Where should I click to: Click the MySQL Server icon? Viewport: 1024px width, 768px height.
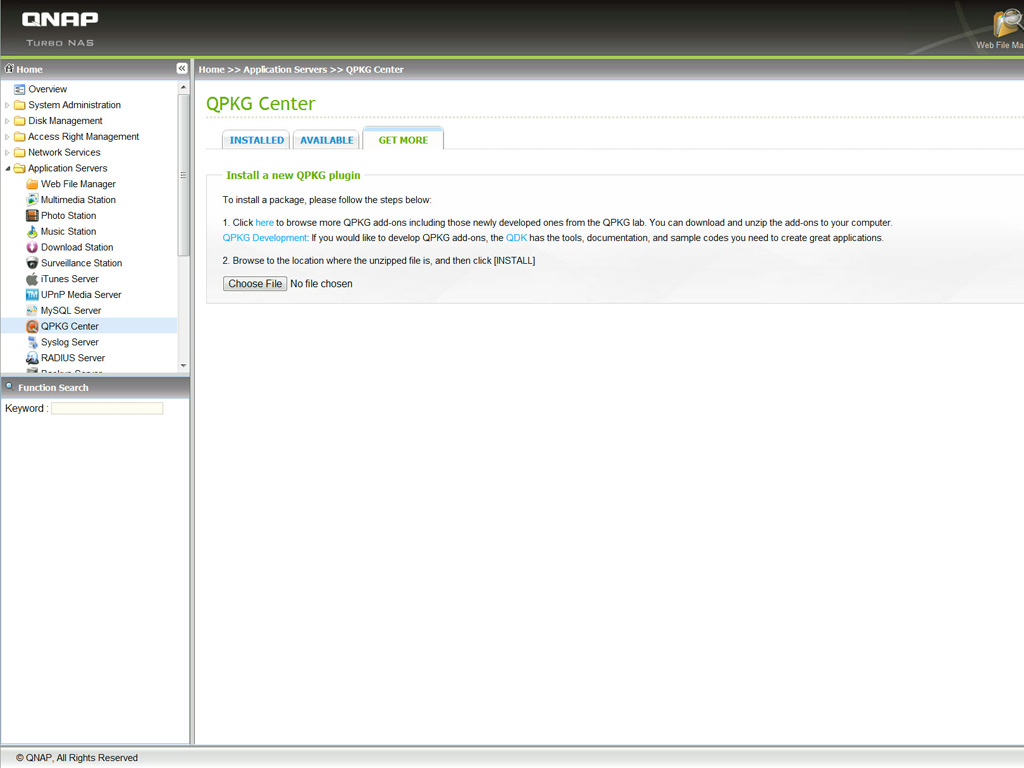32,310
